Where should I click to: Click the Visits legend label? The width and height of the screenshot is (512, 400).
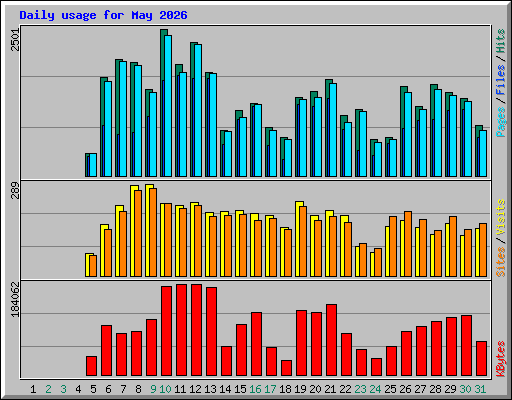501,217
